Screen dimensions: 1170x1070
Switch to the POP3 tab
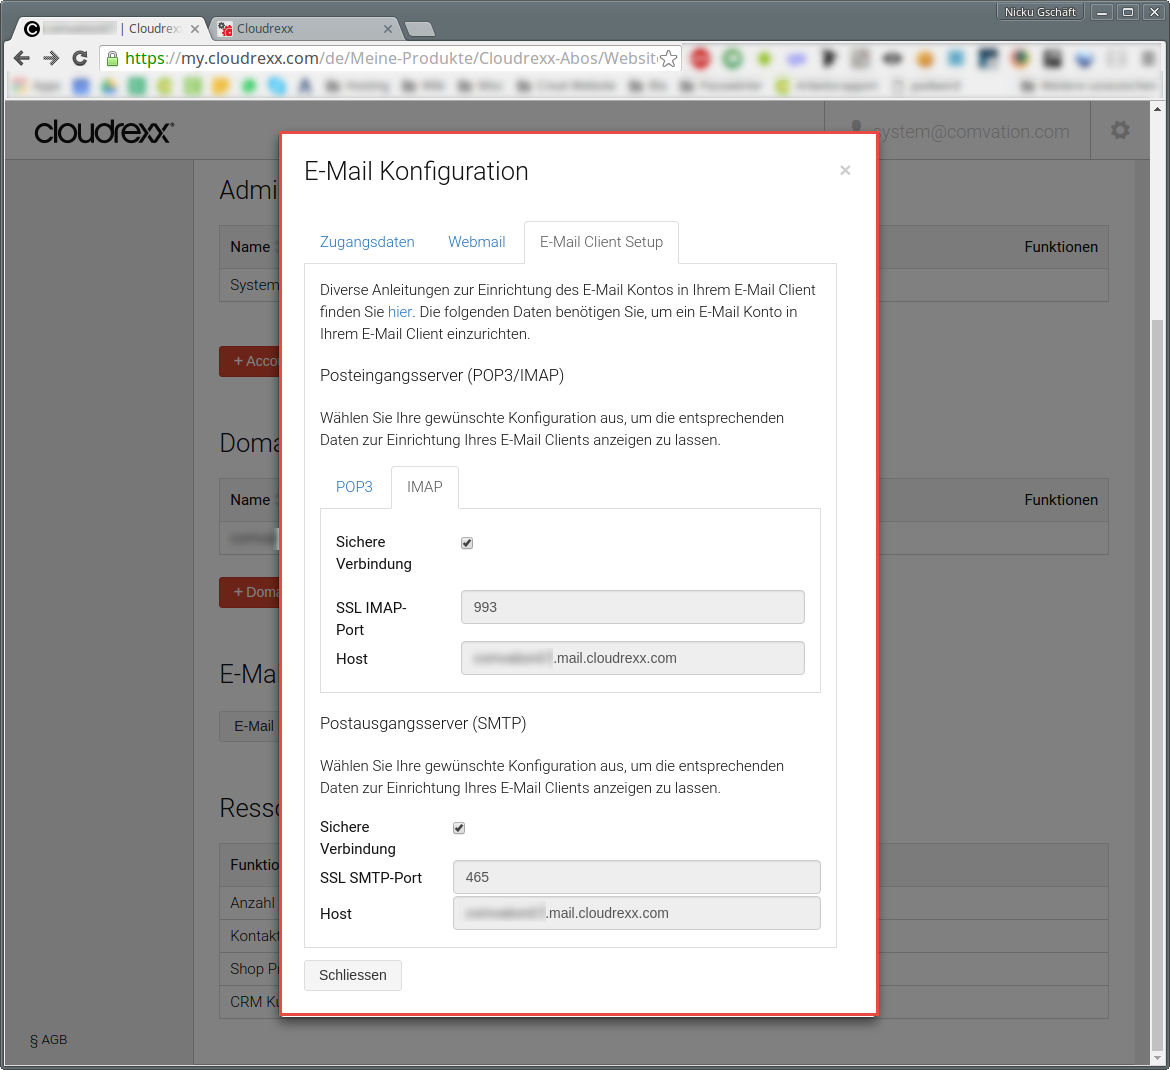point(354,487)
